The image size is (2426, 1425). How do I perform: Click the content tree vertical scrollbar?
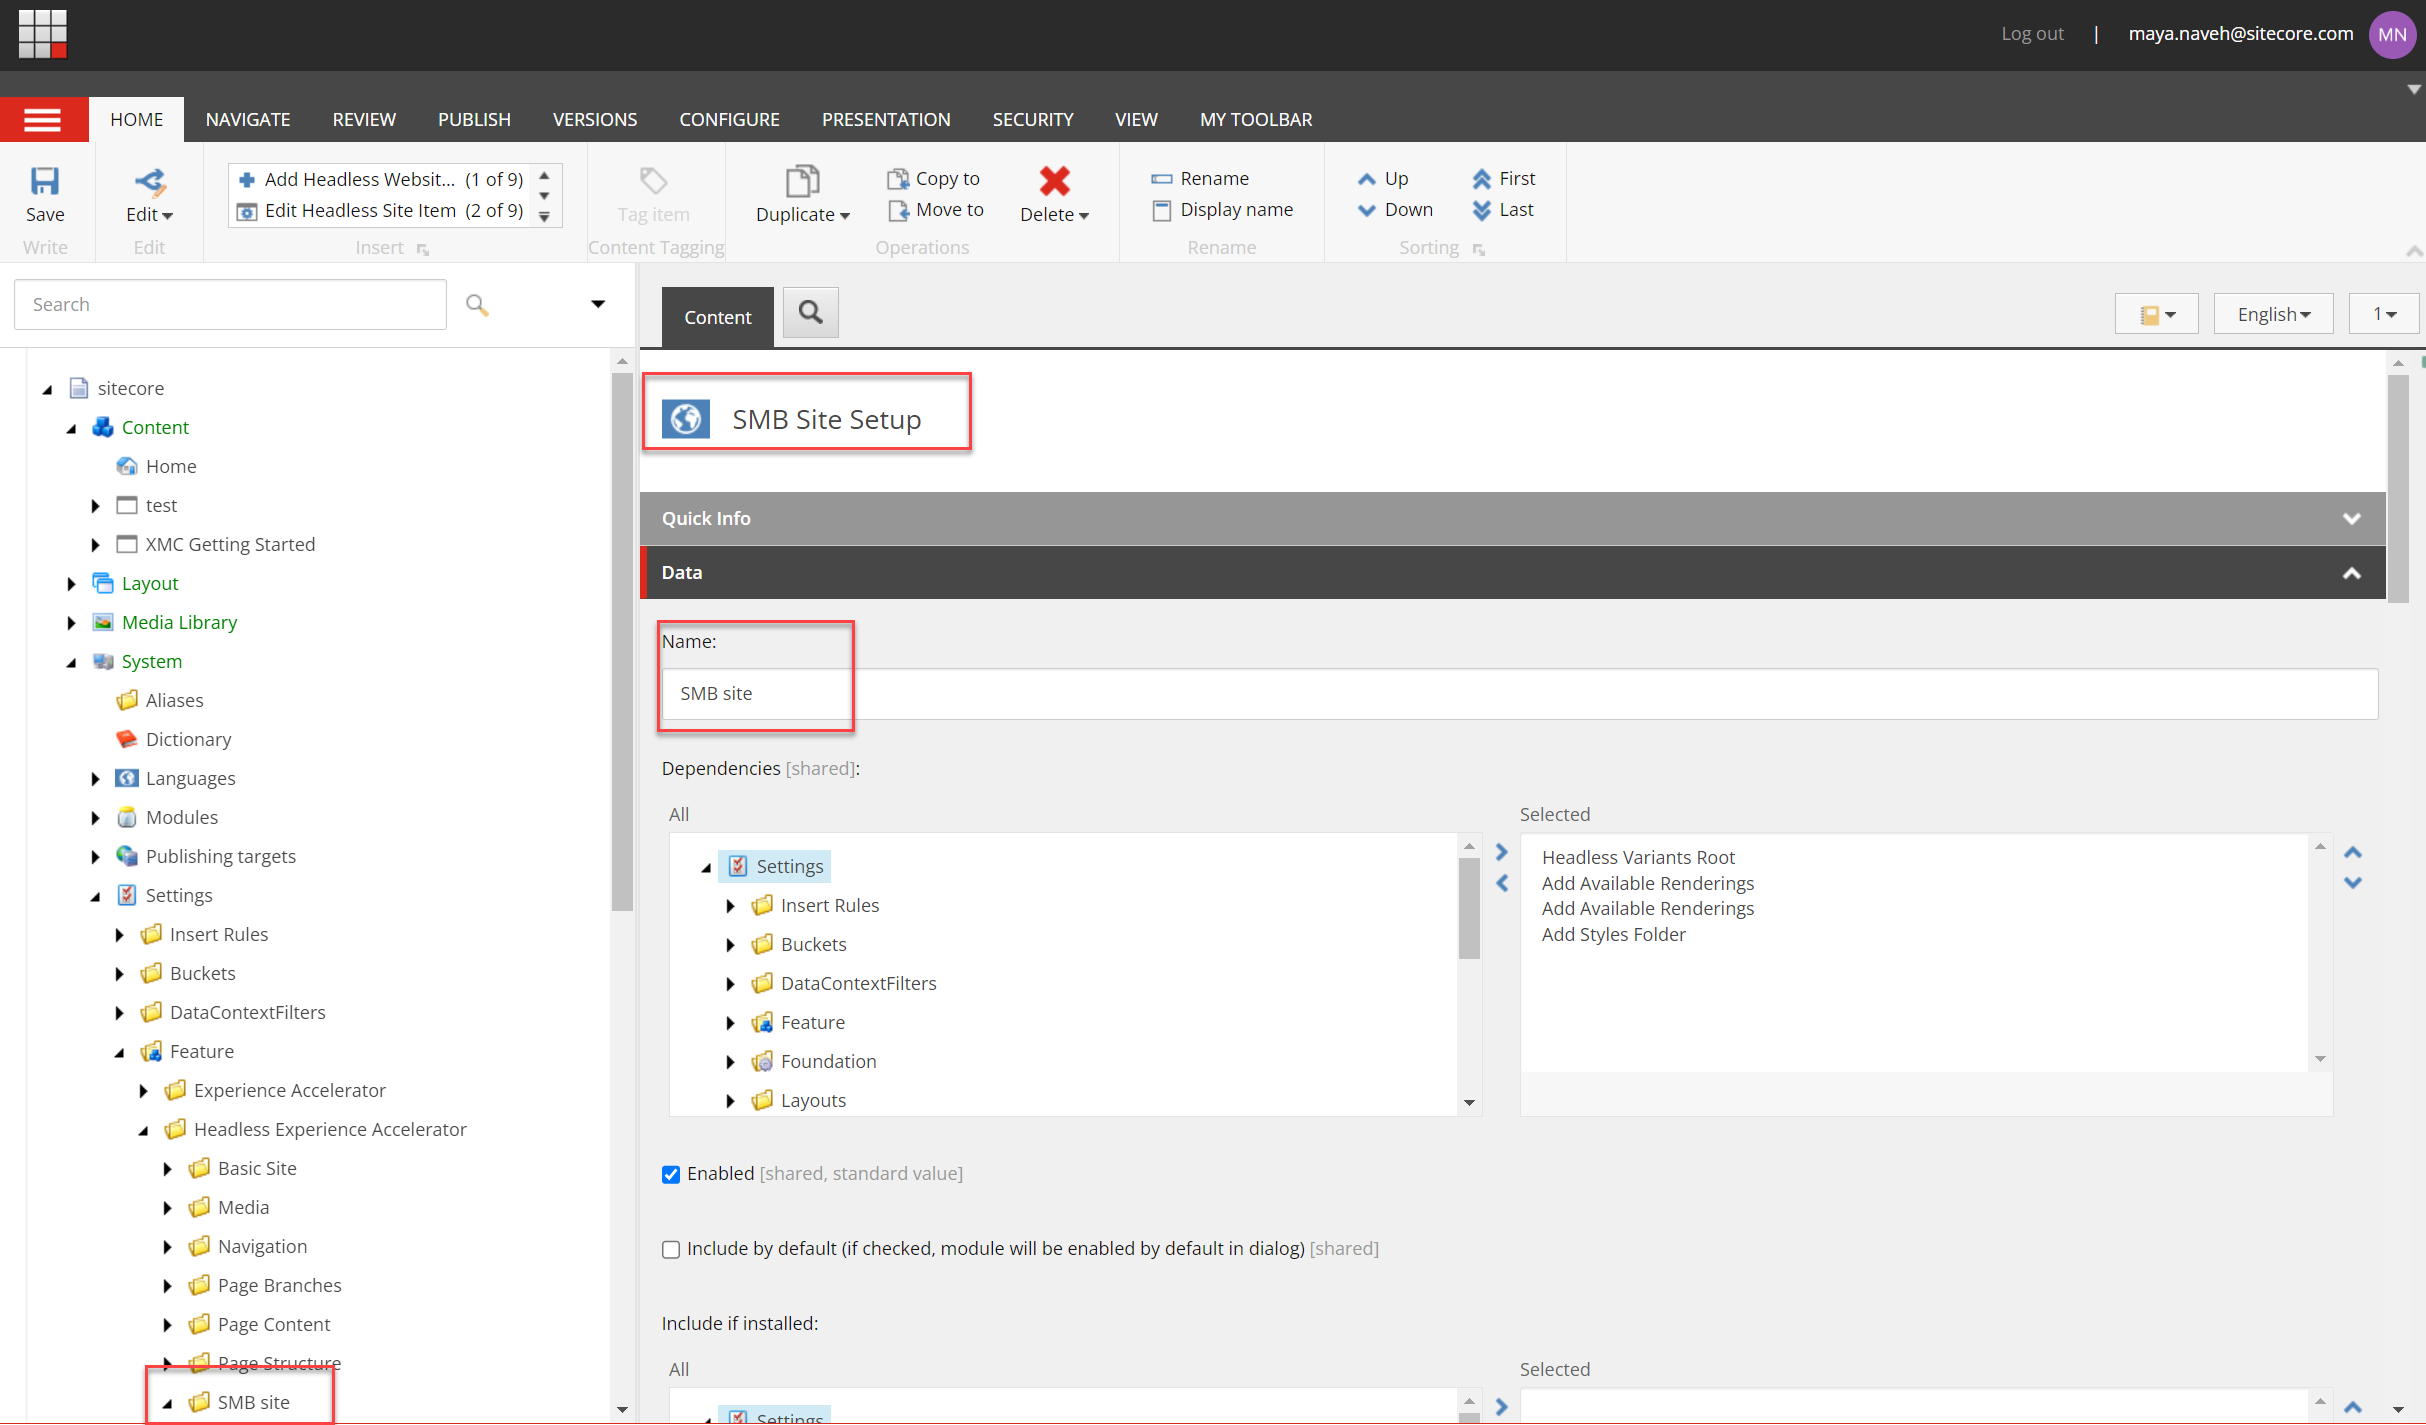pyautogui.click(x=622, y=640)
